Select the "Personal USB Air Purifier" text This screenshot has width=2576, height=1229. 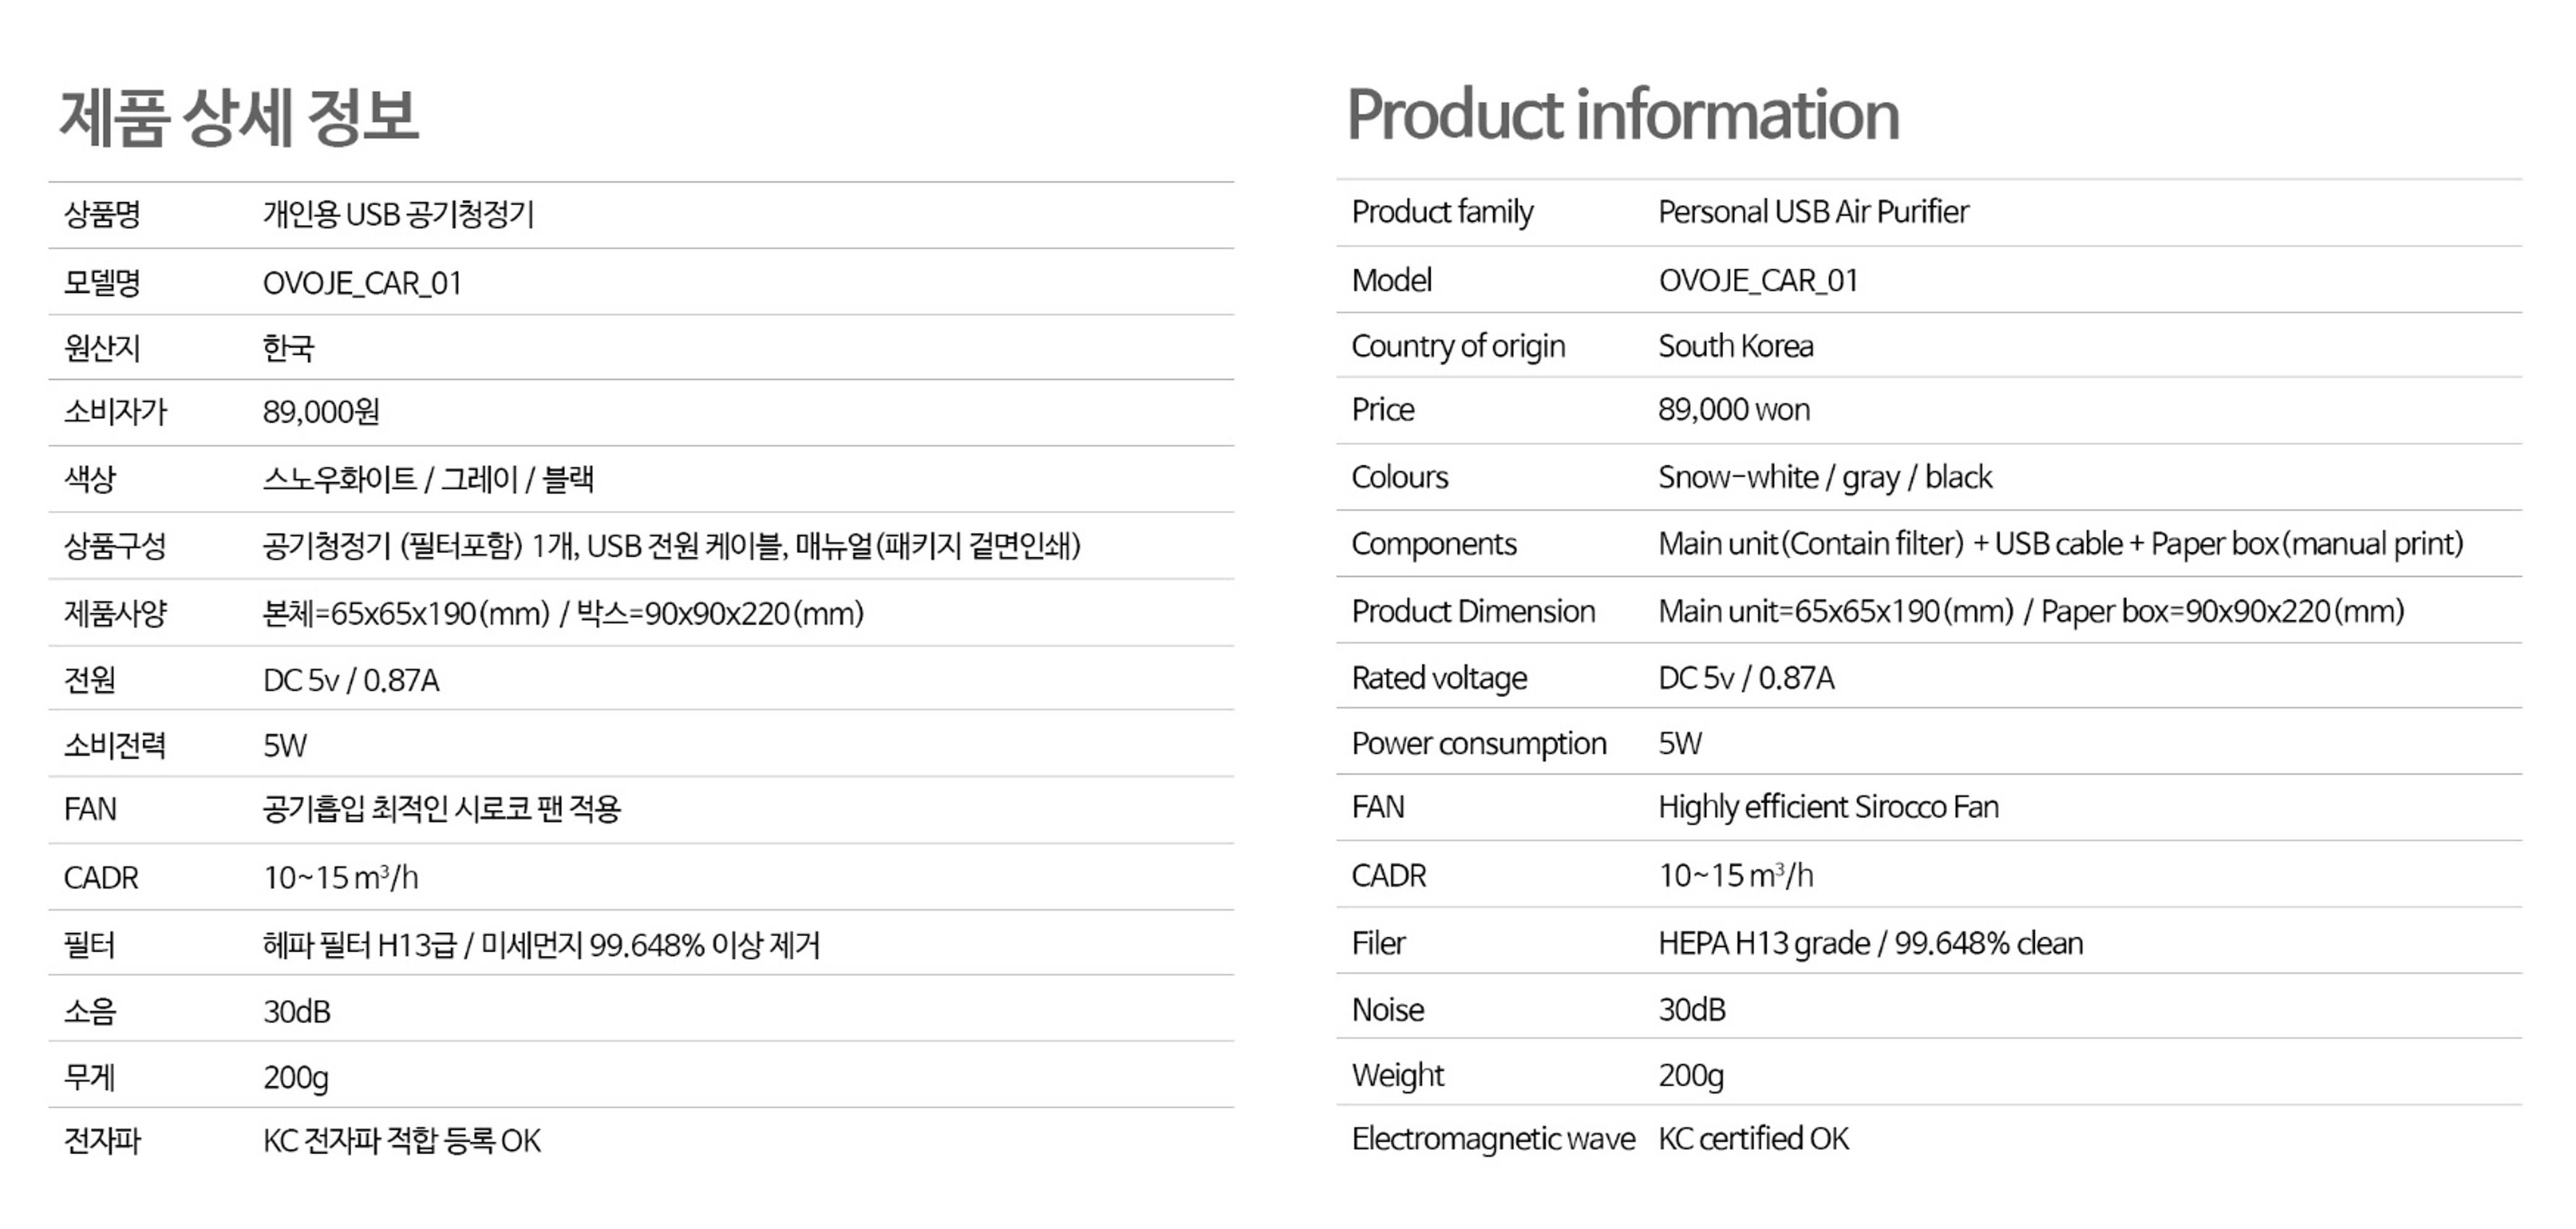click(1813, 212)
